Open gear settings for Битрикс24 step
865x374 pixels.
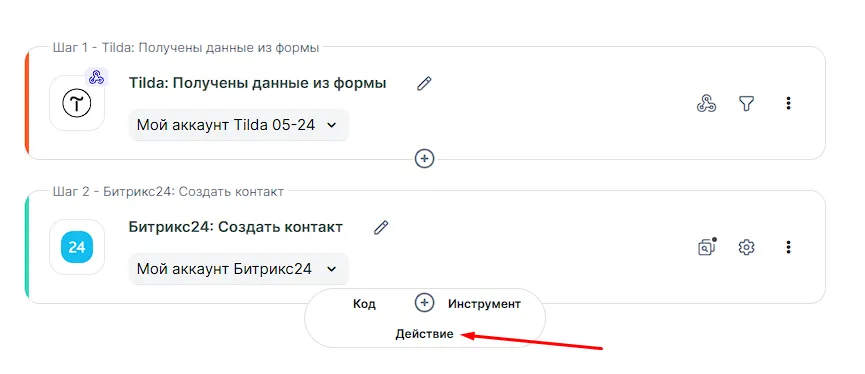click(x=746, y=247)
